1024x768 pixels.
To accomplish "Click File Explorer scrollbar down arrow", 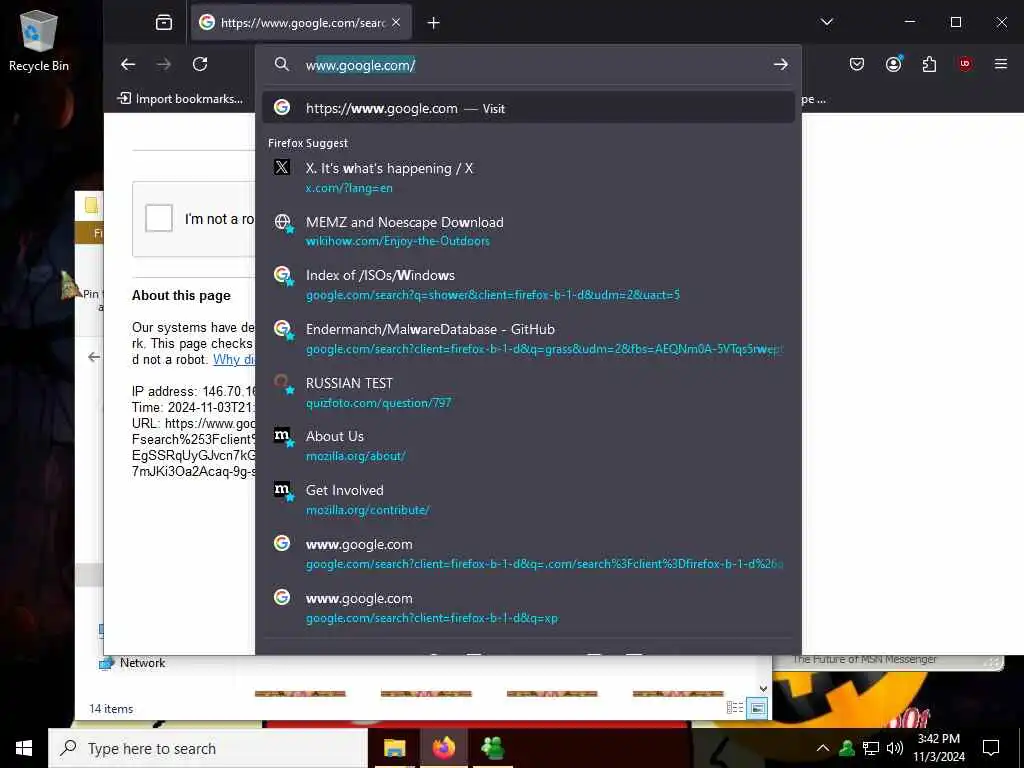I will click(x=763, y=688).
